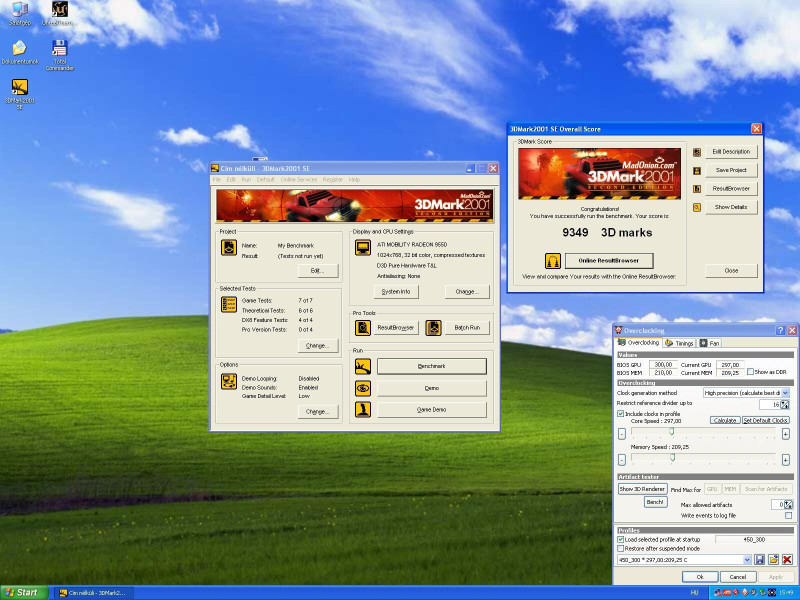Delete the profile with red X icon

click(787, 560)
